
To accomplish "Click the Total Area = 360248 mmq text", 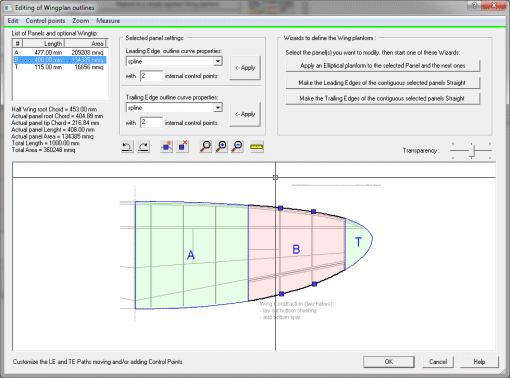I will point(43,150).
